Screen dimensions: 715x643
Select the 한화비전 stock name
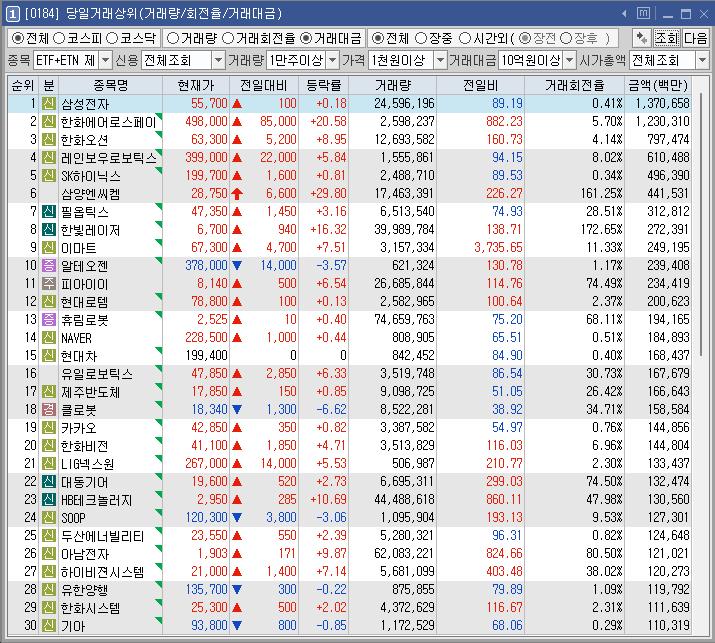(x=84, y=446)
